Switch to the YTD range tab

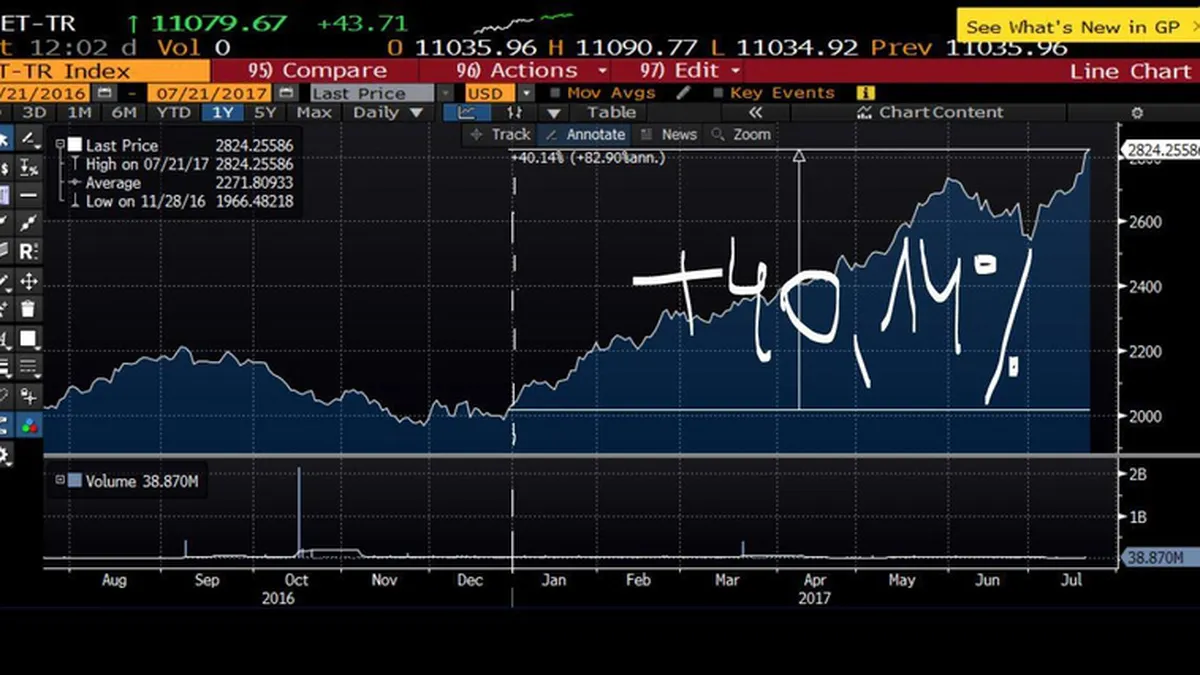[174, 113]
